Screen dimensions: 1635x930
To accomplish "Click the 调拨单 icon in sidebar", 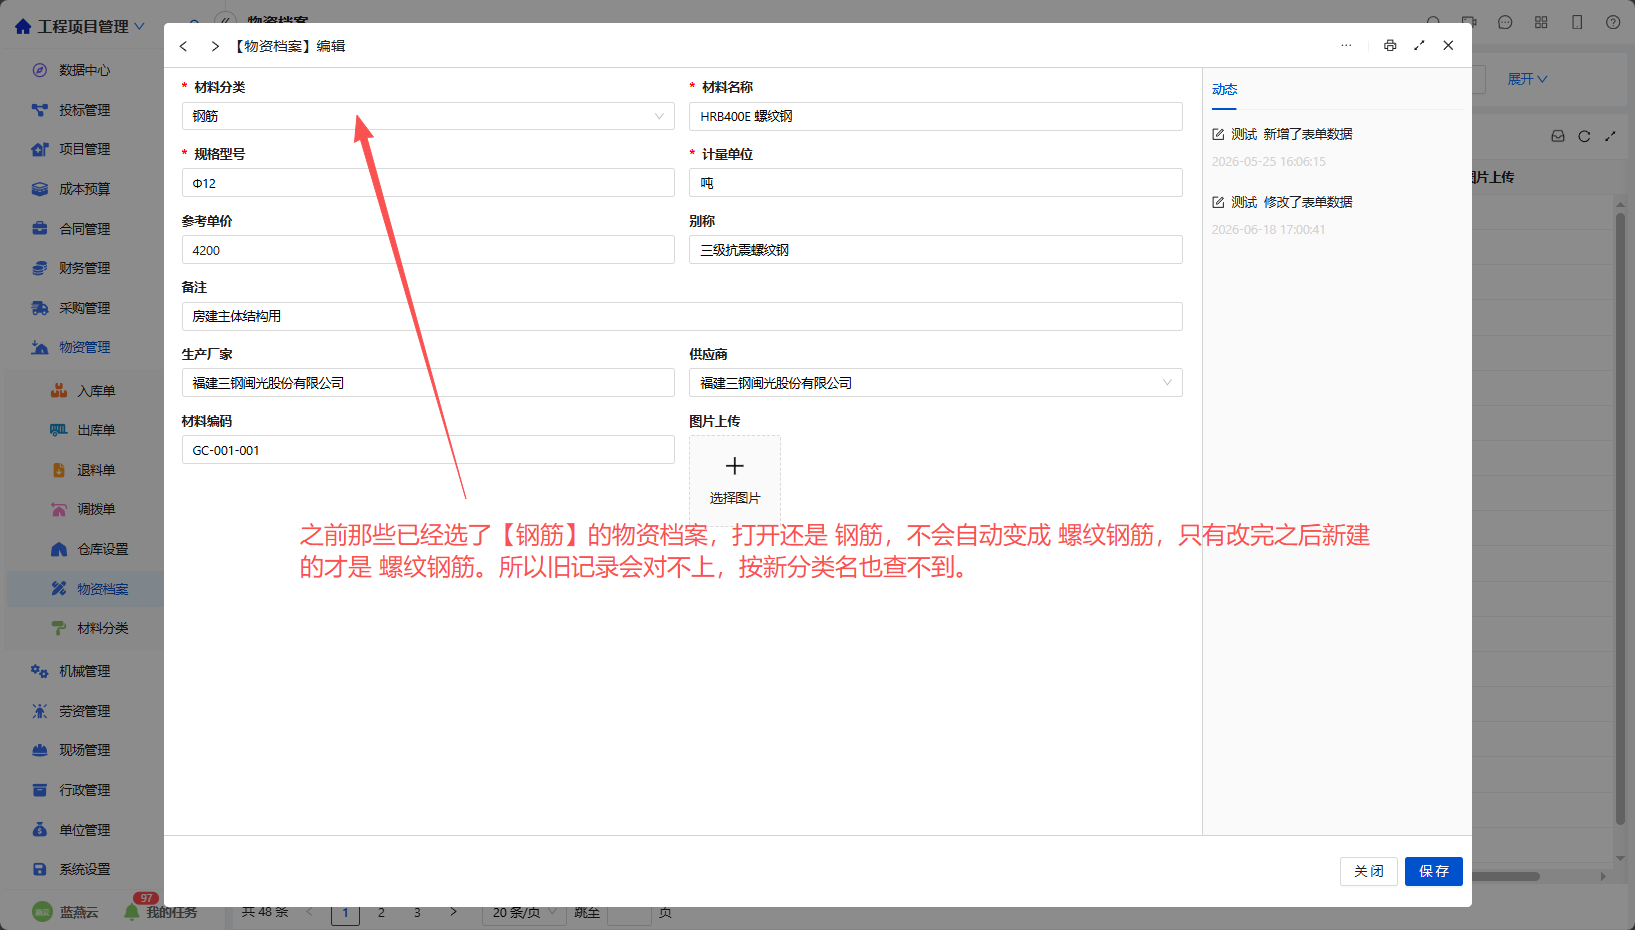I will point(59,509).
